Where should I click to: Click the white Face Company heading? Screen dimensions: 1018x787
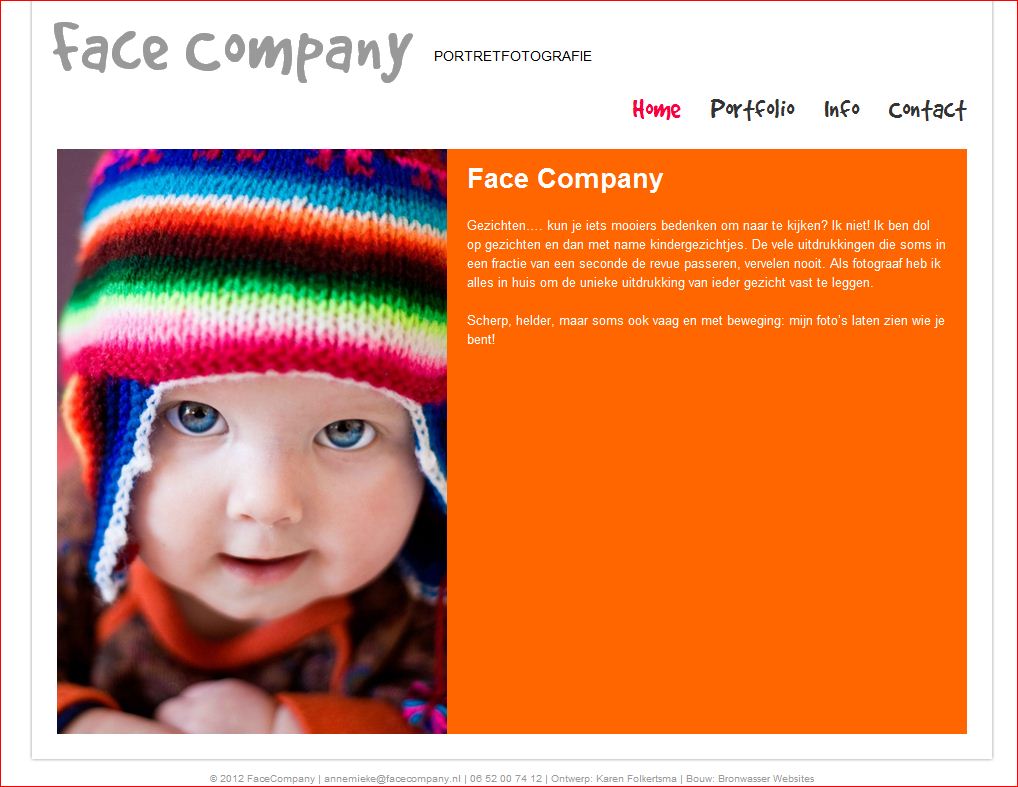pos(565,179)
